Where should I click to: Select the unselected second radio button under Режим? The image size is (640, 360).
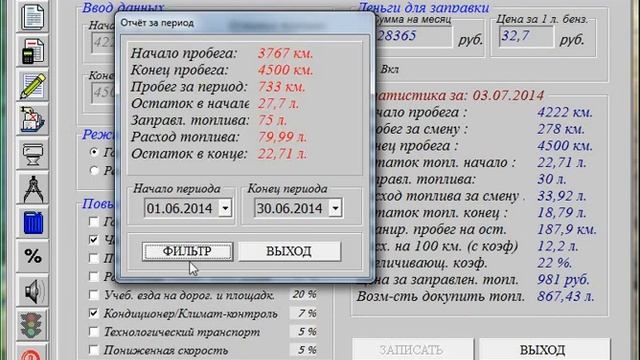coord(94,170)
